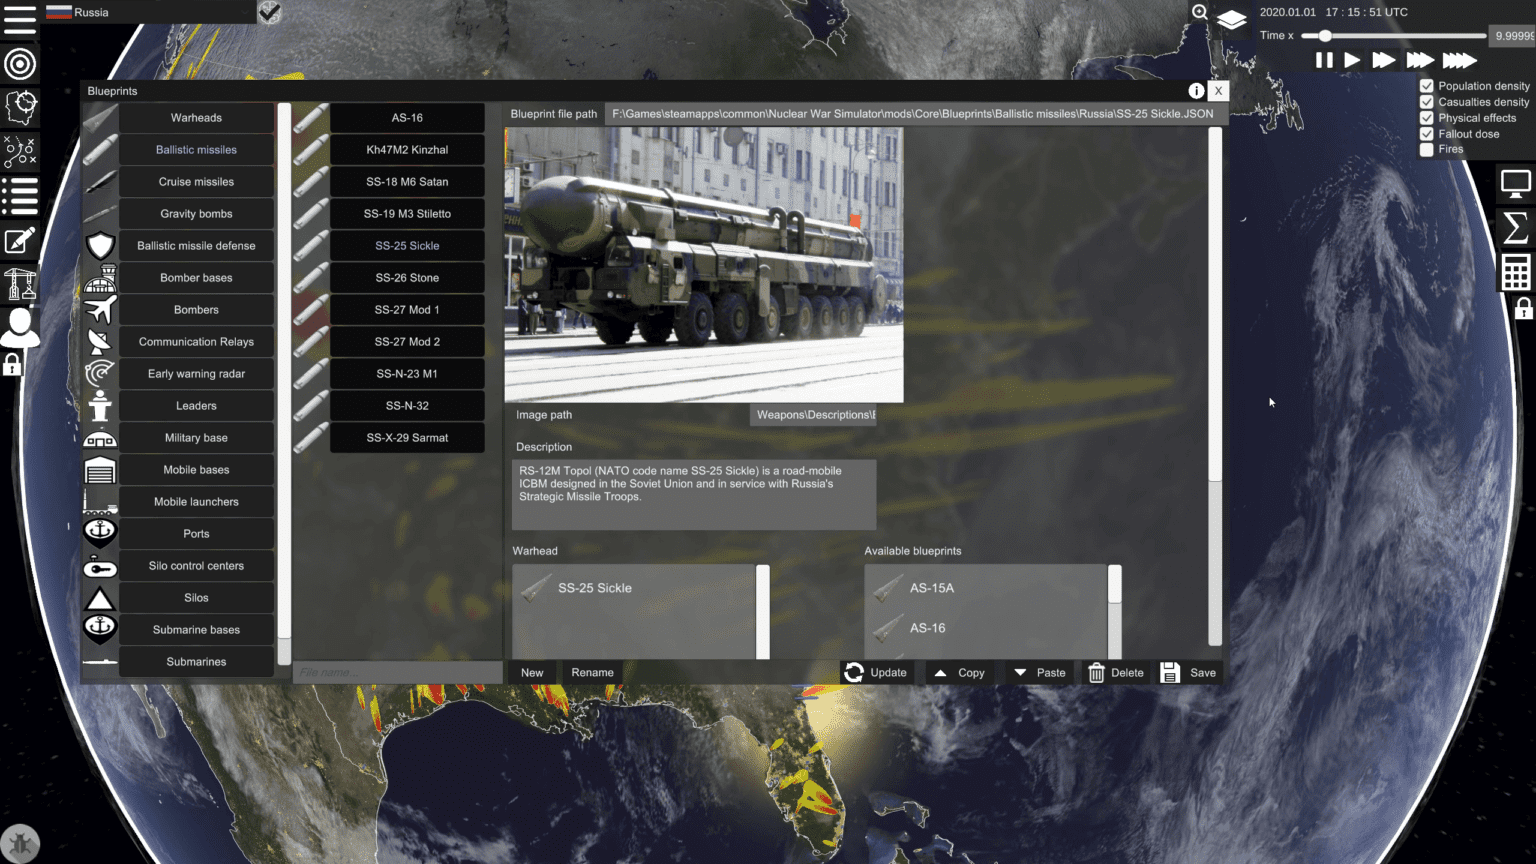Viewport: 1536px width, 864px height.
Task: Open the detonation target tool
Action: coord(20,63)
